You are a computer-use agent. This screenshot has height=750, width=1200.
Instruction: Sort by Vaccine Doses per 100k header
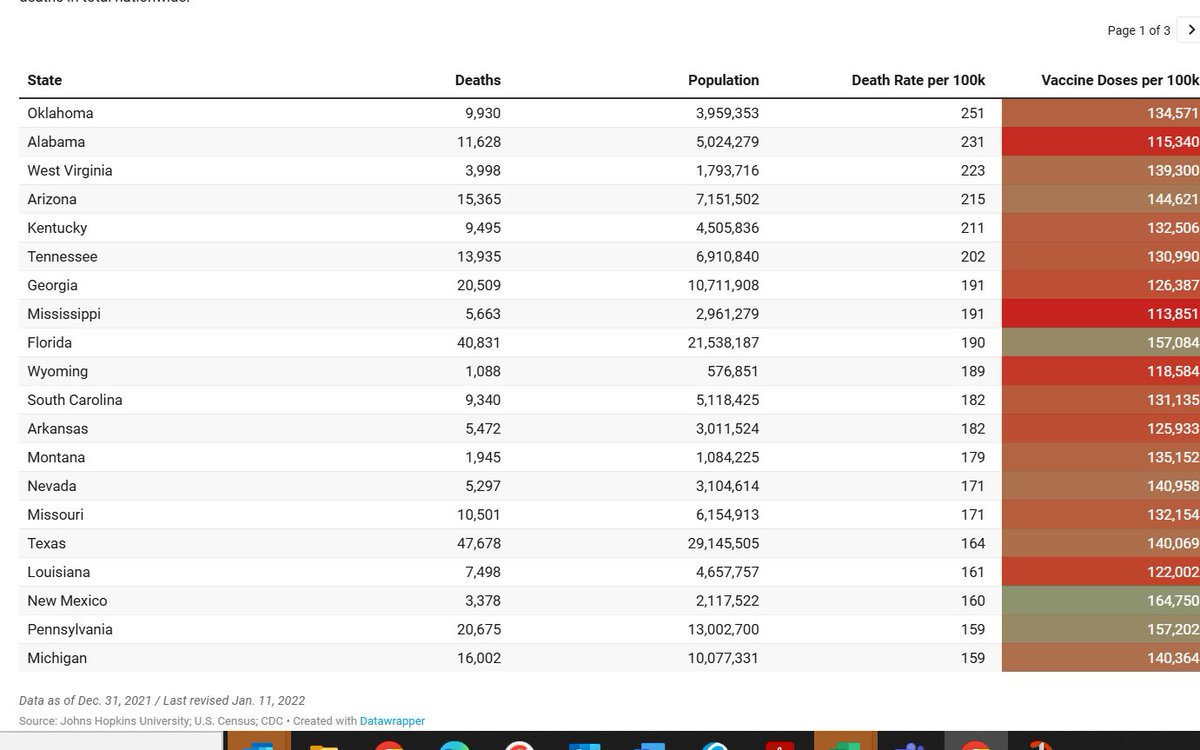[1120, 80]
